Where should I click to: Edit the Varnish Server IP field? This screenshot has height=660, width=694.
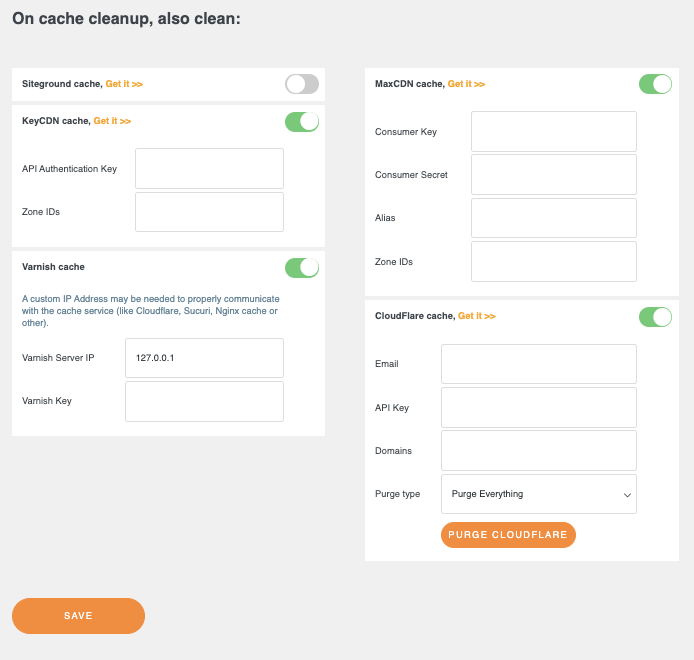click(204, 358)
